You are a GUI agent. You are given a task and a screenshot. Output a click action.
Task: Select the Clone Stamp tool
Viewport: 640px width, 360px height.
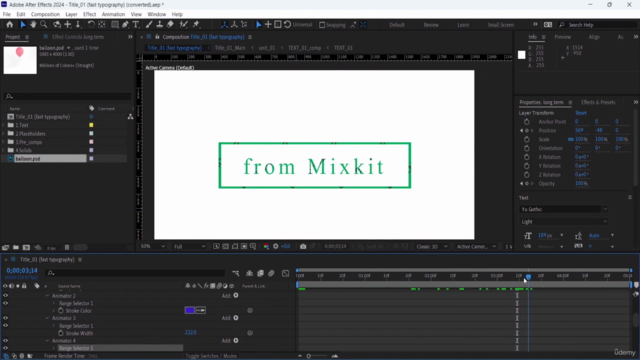click(160, 25)
